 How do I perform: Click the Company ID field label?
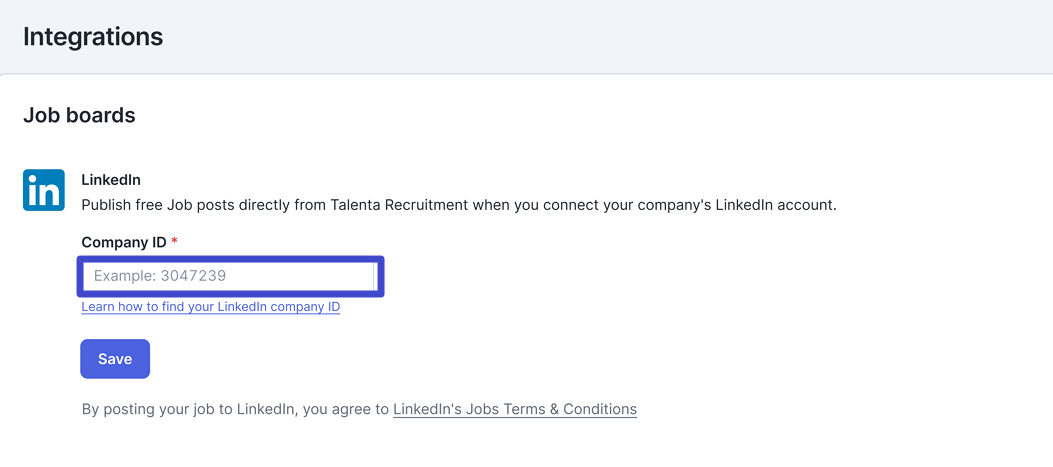click(x=124, y=242)
